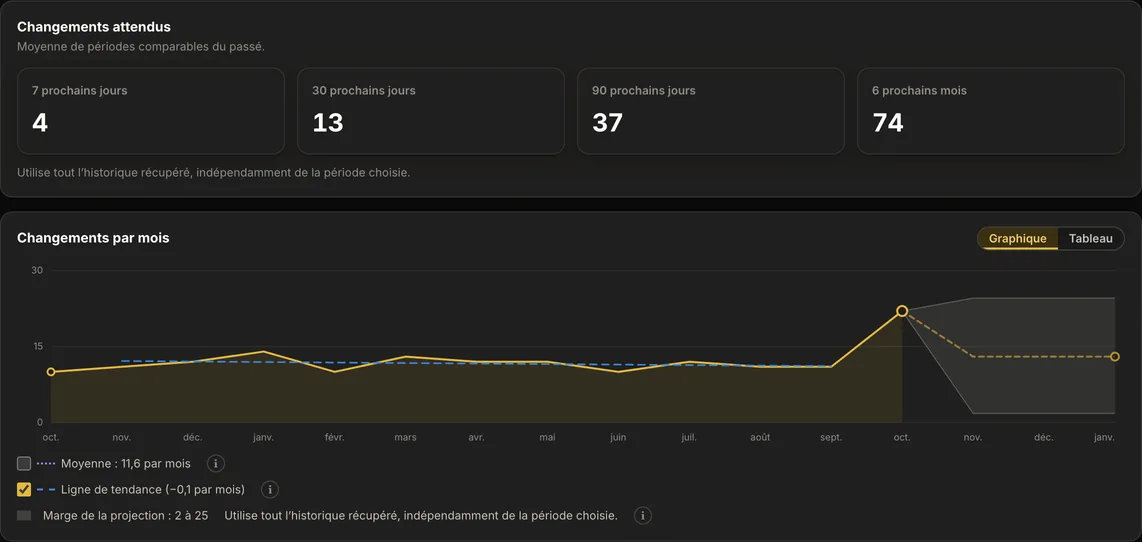Select the Graphique view tab
Screen dimensions: 1142x542
point(1017,238)
